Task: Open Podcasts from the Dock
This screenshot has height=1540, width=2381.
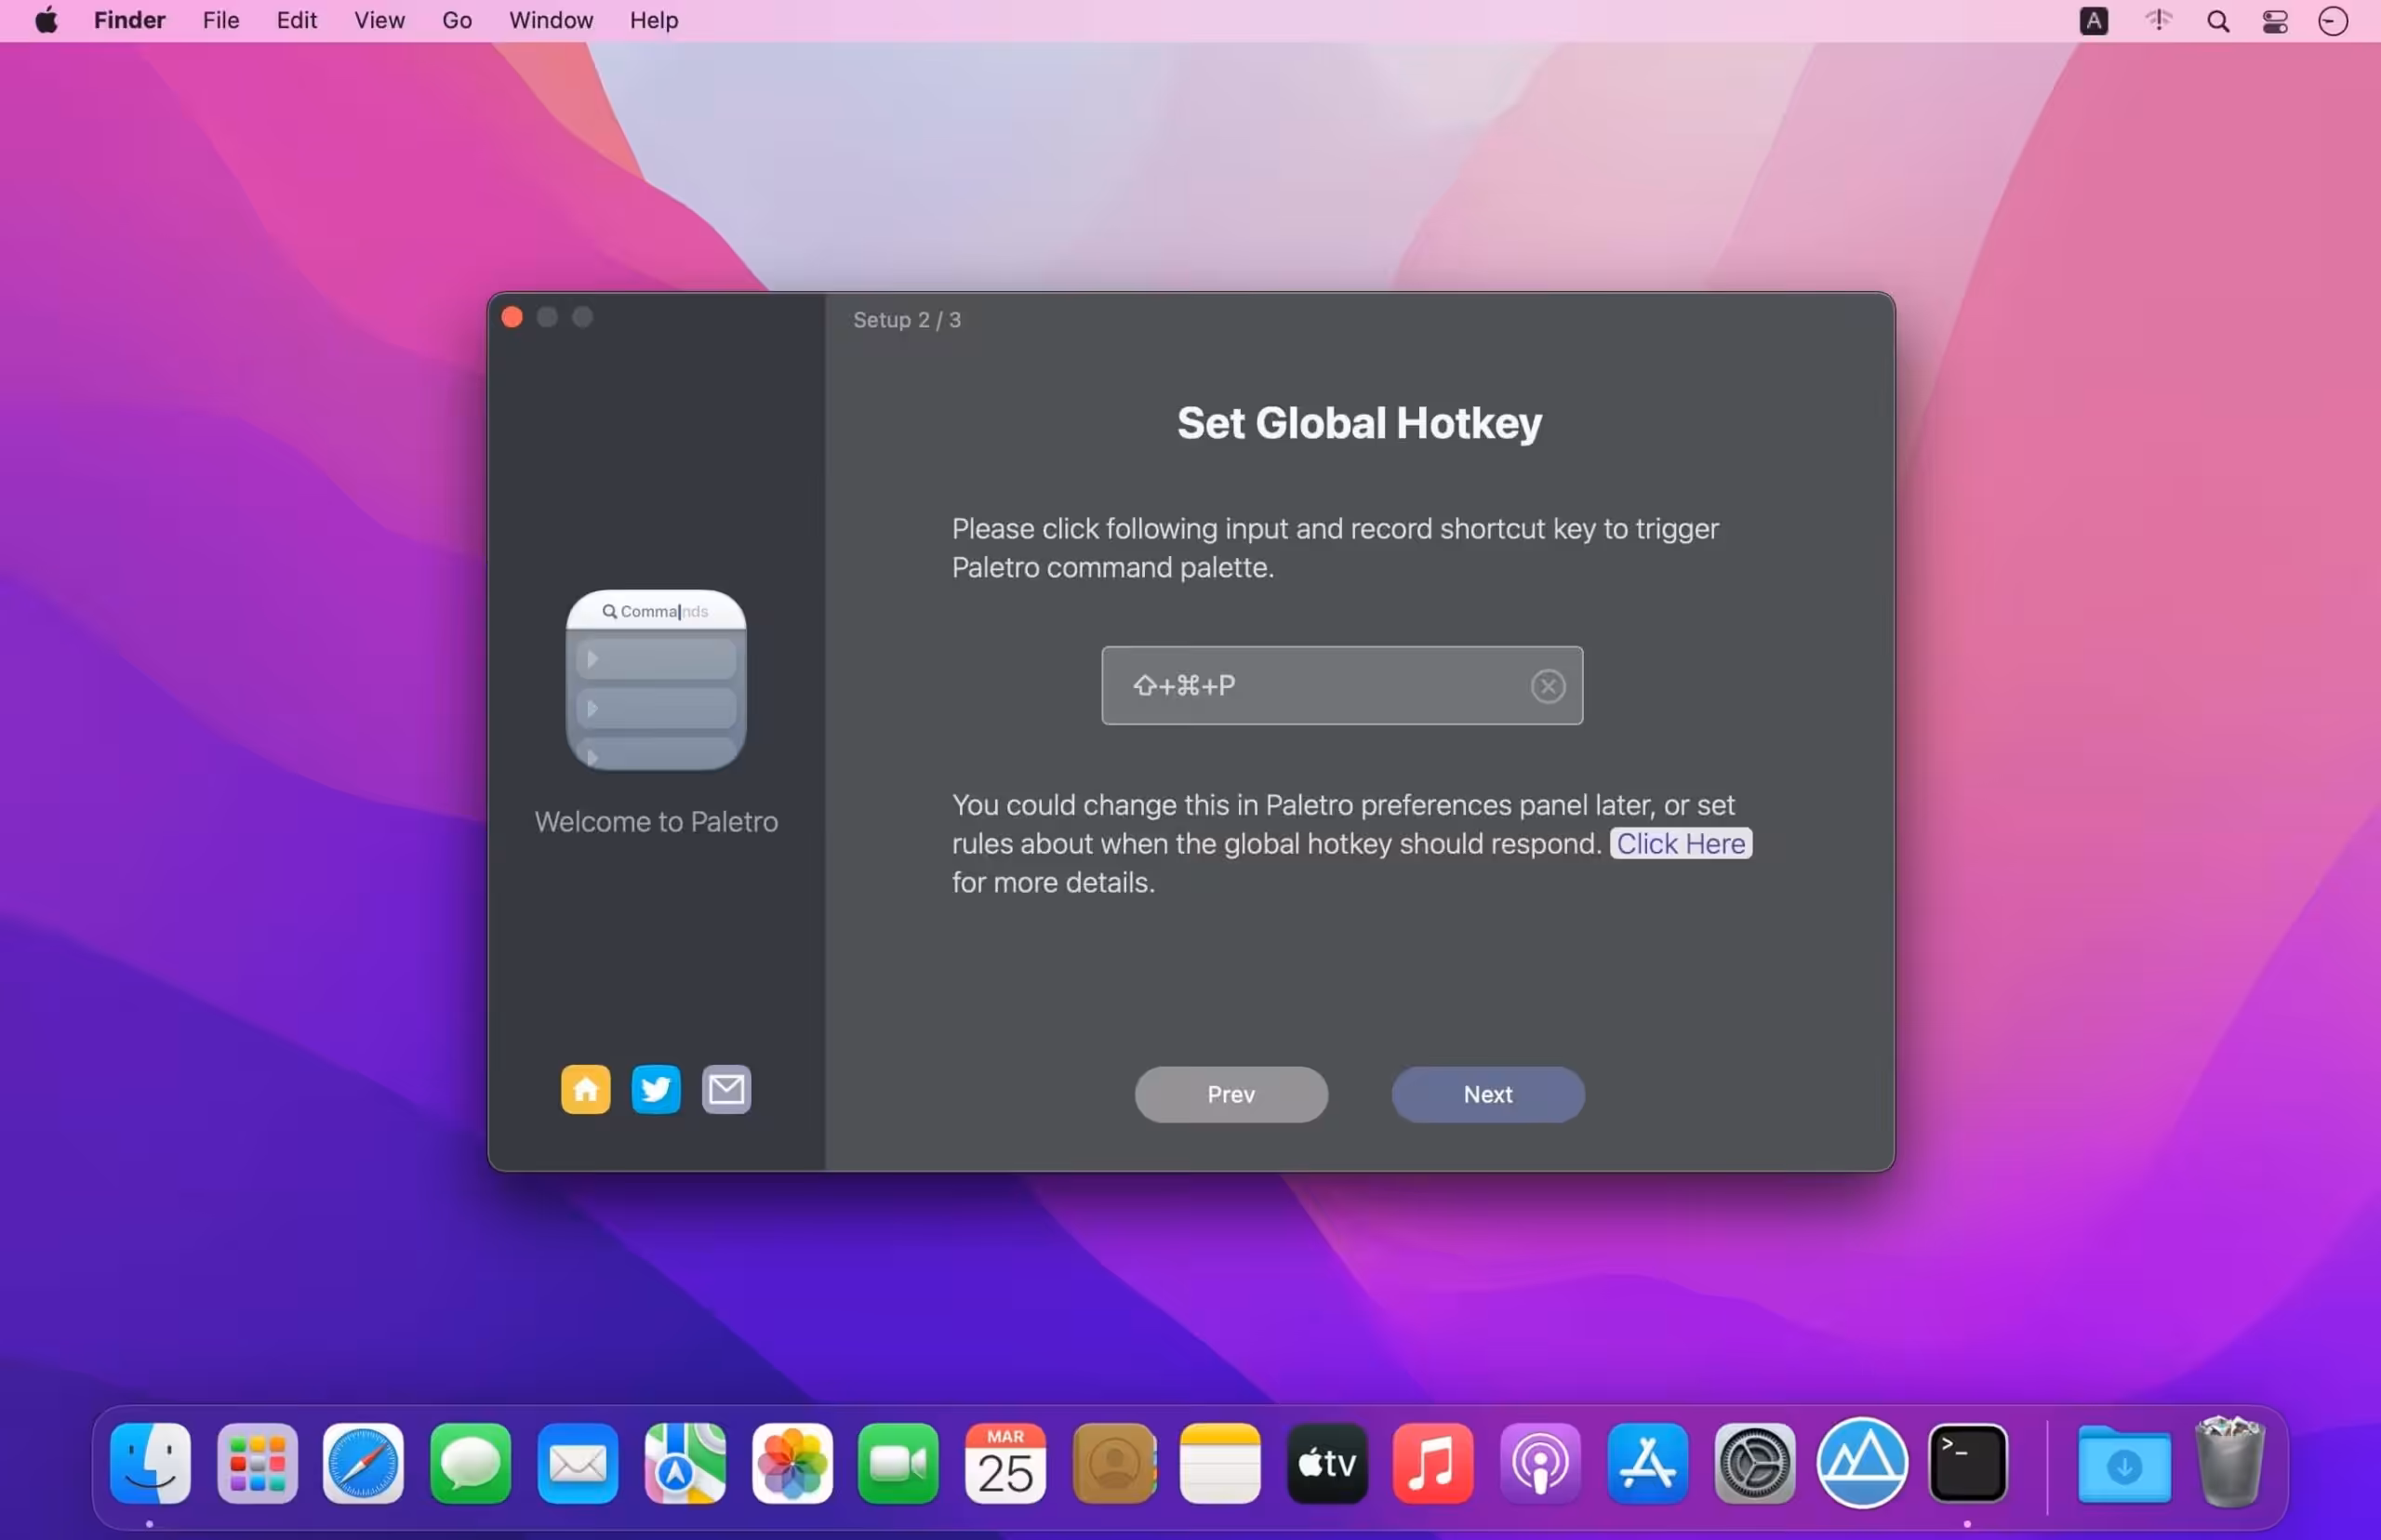Action: tap(1540, 1463)
